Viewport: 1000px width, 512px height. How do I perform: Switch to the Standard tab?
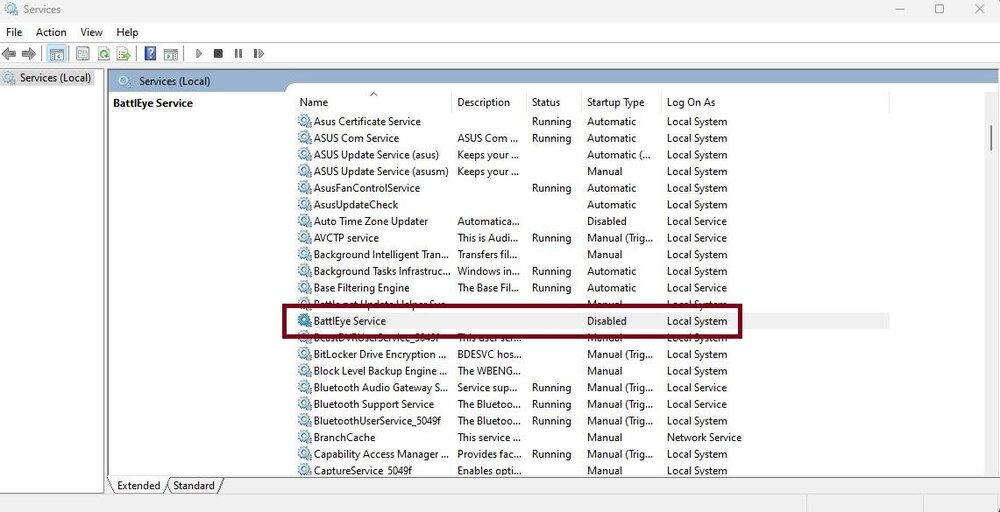coord(194,485)
